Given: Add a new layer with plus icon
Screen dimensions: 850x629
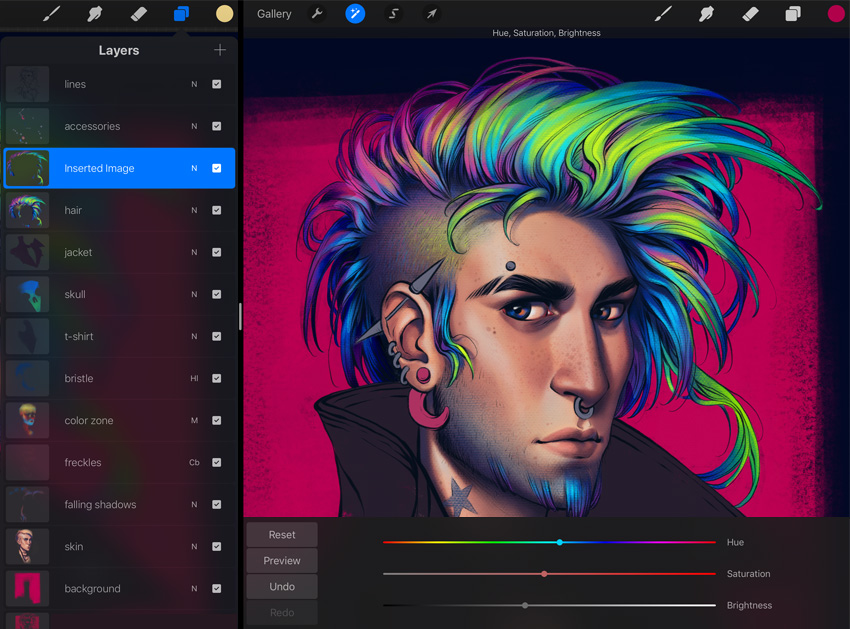Looking at the screenshot, I should pos(220,50).
